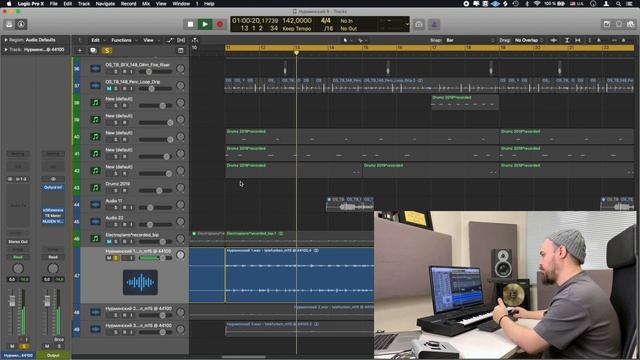
Task: Toggle the Flex show/hide icon
Action: (181, 40)
